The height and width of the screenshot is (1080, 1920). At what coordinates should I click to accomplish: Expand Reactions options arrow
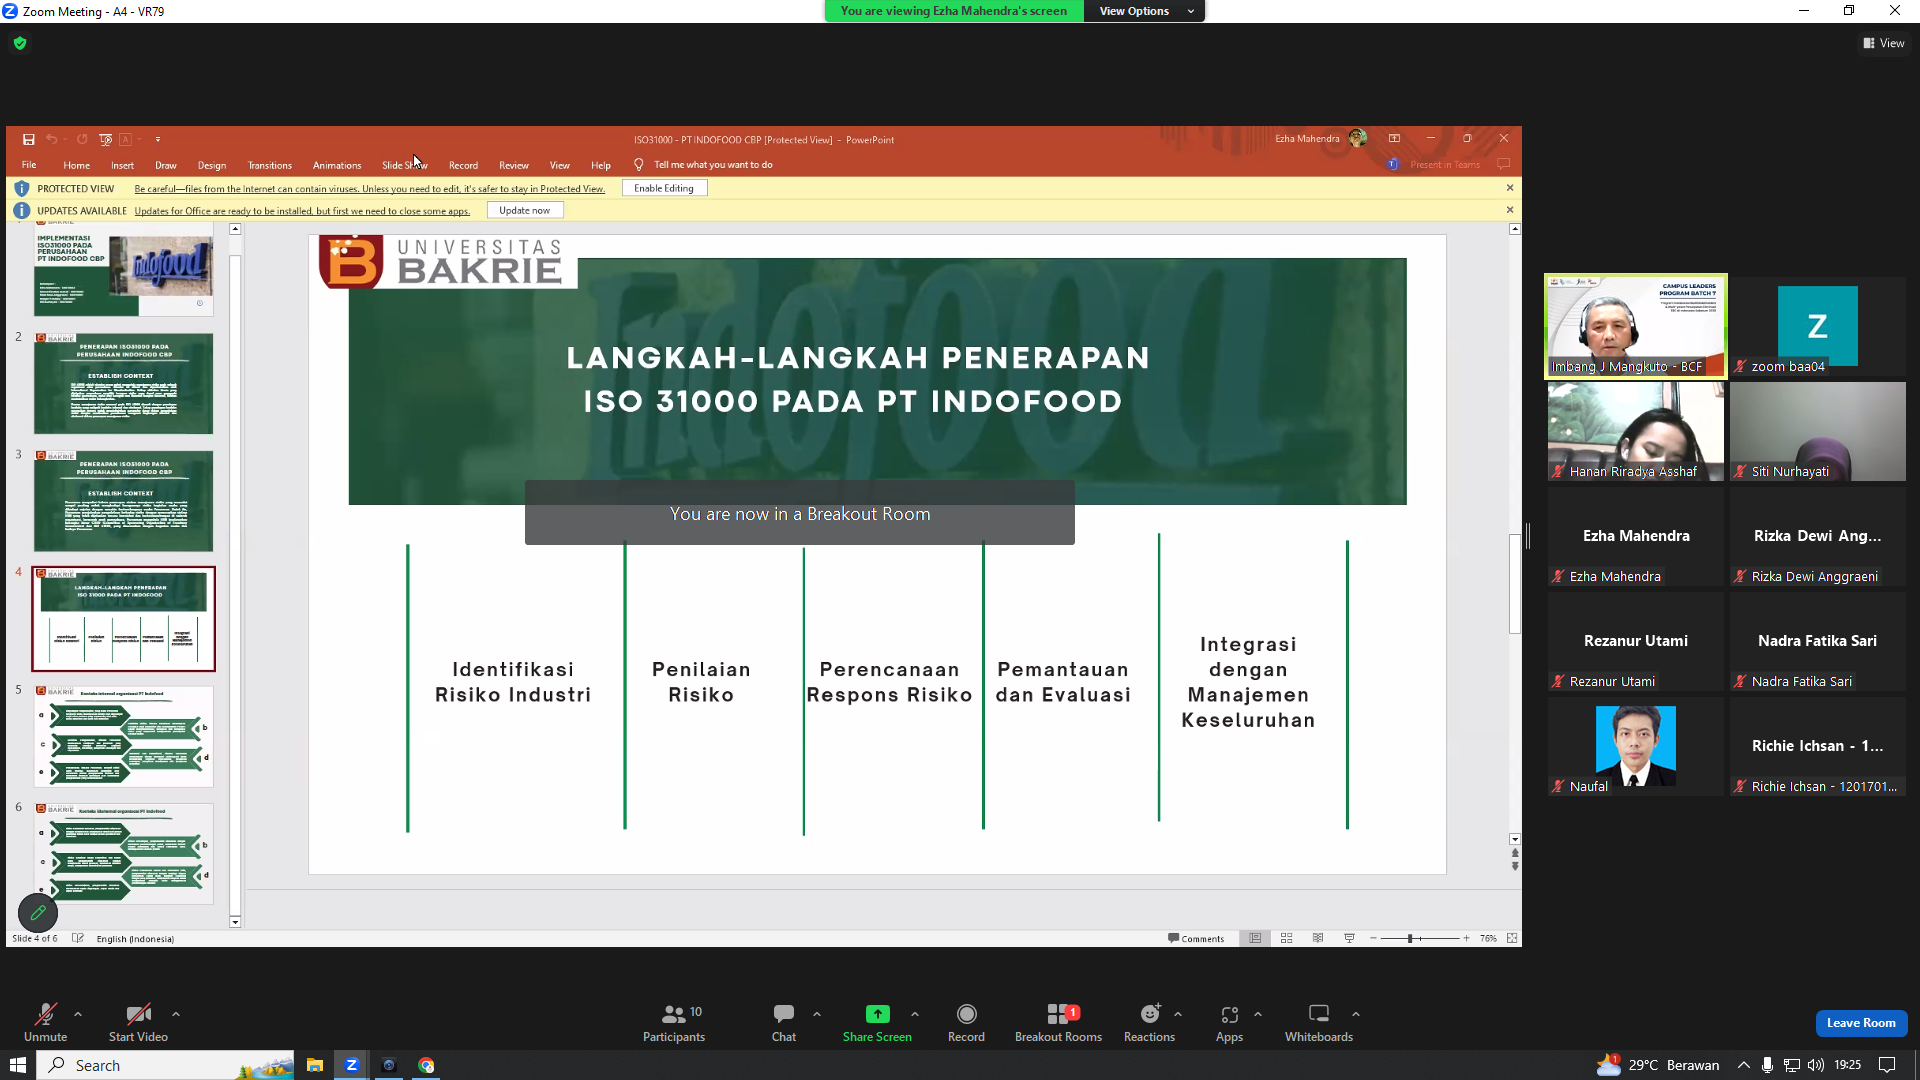tap(1178, 1014)
